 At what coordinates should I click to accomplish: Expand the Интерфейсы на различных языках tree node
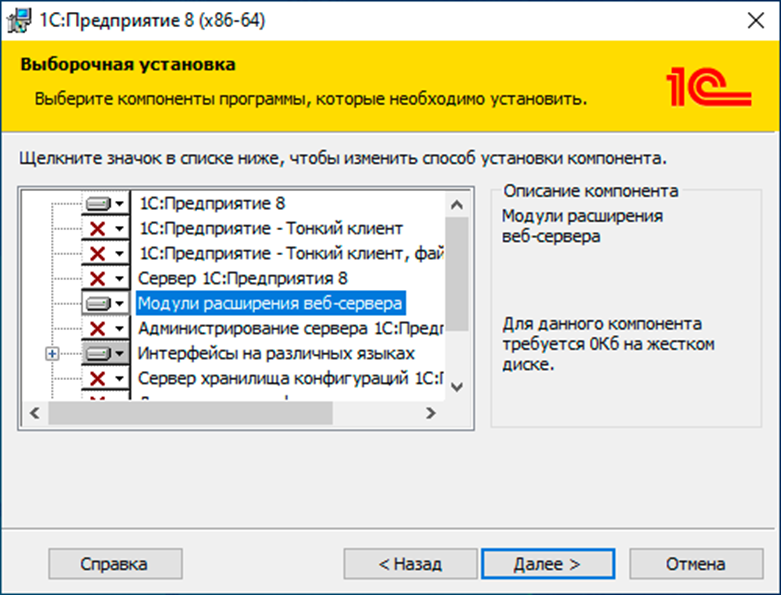(x=53, y=353)
